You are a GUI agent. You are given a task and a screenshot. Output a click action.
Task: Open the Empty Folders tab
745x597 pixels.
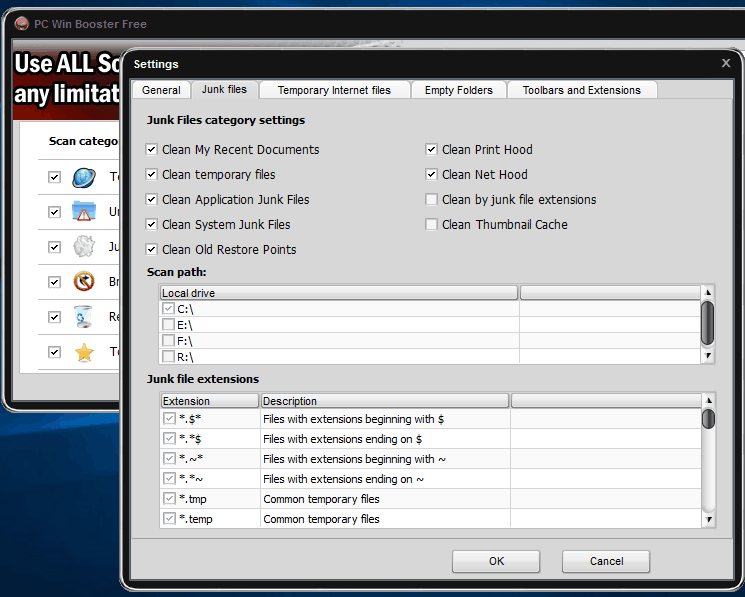pyautogui.click(x=458, y=90)
